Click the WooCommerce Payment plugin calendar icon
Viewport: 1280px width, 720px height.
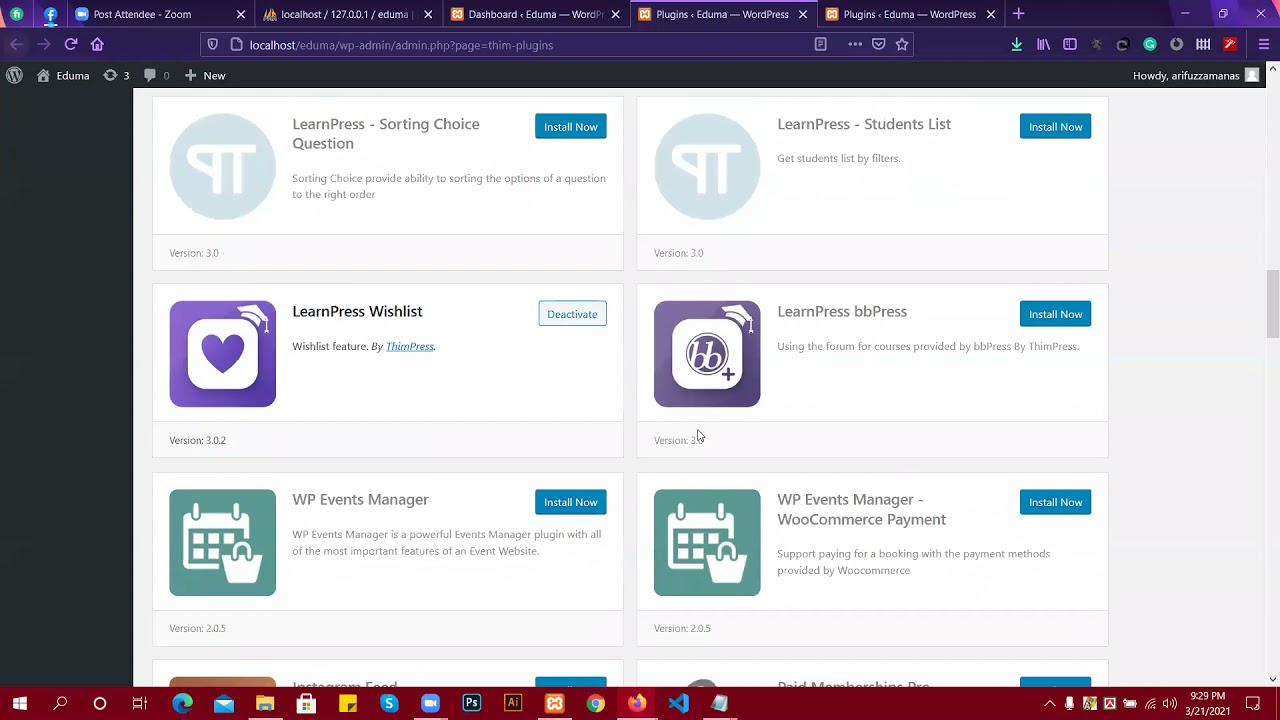[707, 542]
